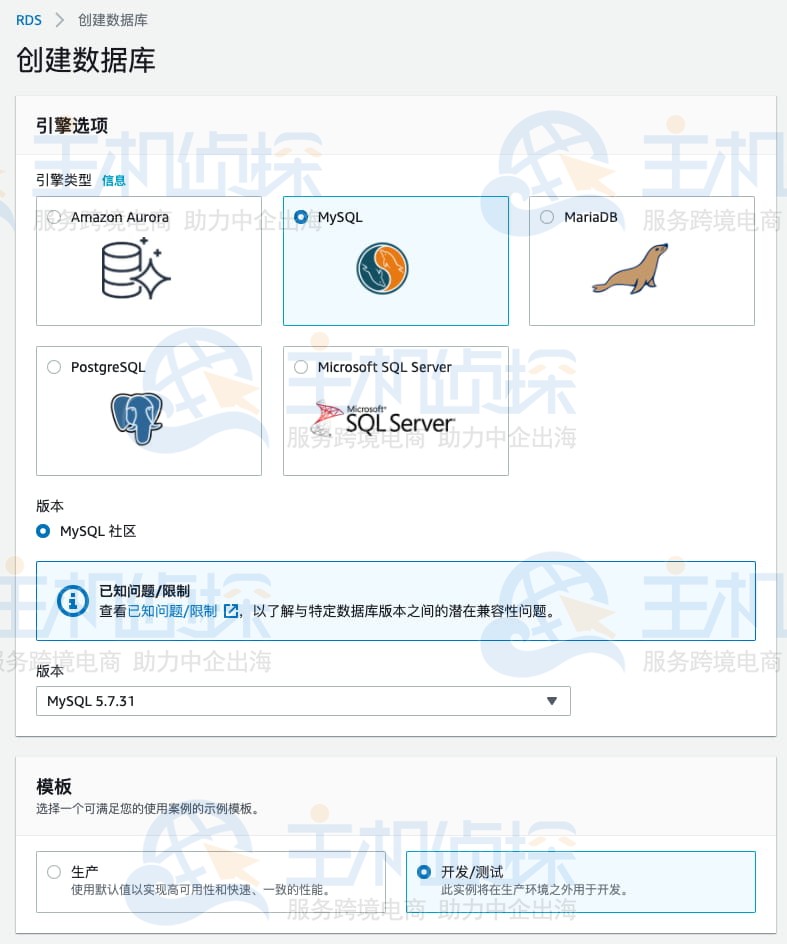Click the info circle icon in notice
787x944 pixels.
click(73, 601)
